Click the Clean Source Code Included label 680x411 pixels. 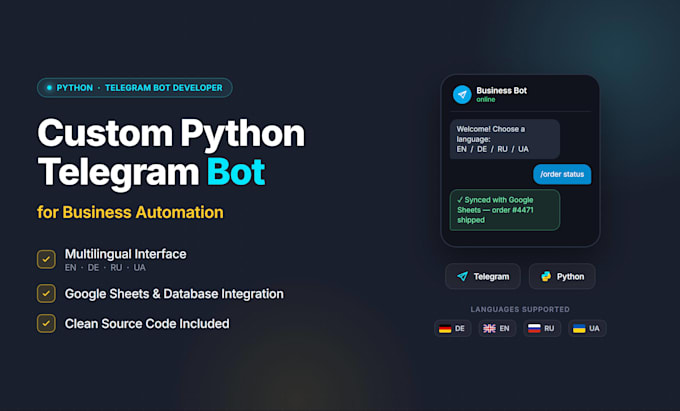coord(147,324)
